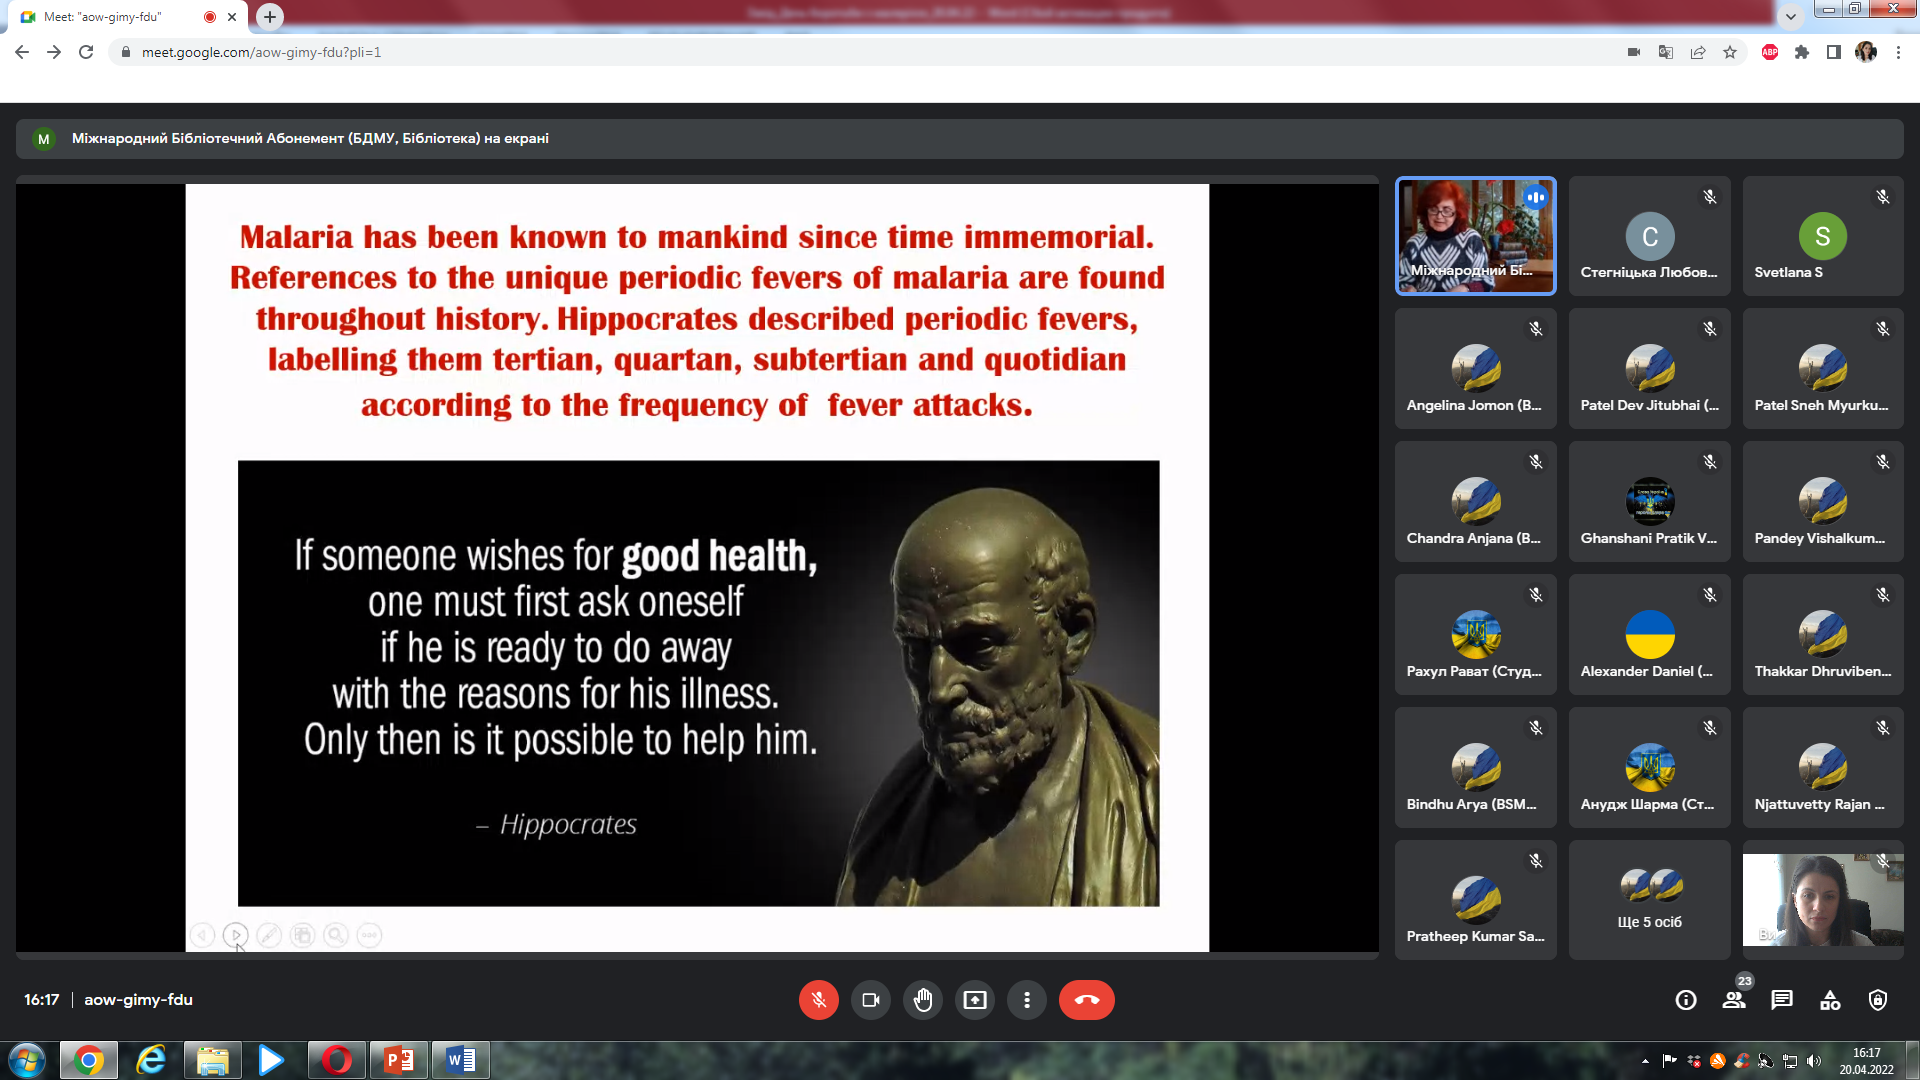Open the Adblock Plus extension
The height and width of the screenshot is (1080, 1920).
click(x=1770, y=52)
